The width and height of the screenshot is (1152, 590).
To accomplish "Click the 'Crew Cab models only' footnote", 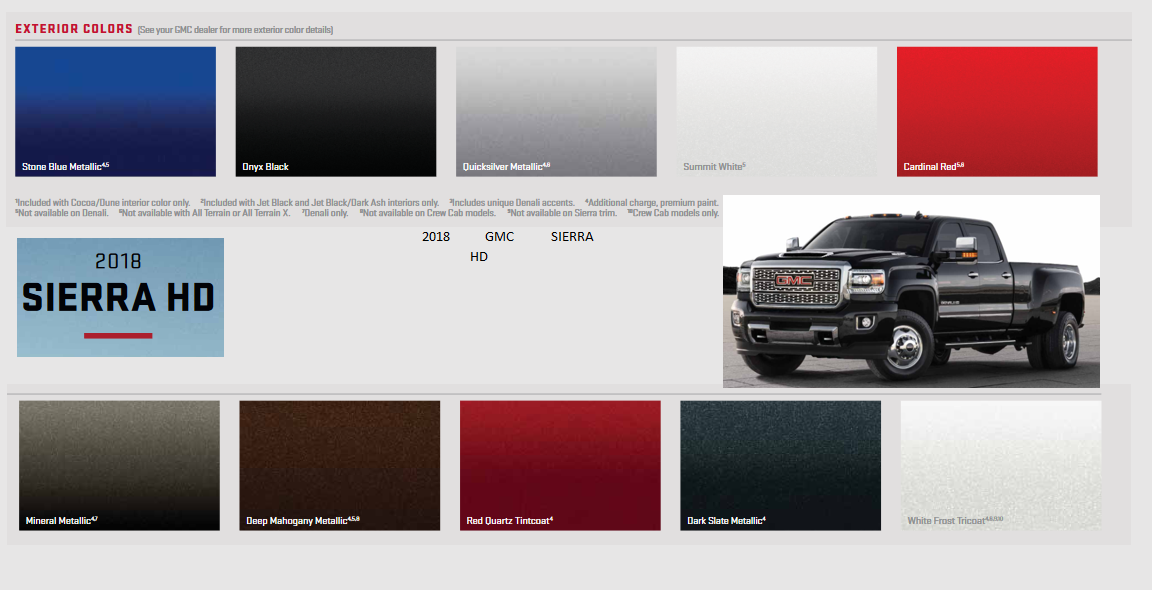I will tap(673, 213).
